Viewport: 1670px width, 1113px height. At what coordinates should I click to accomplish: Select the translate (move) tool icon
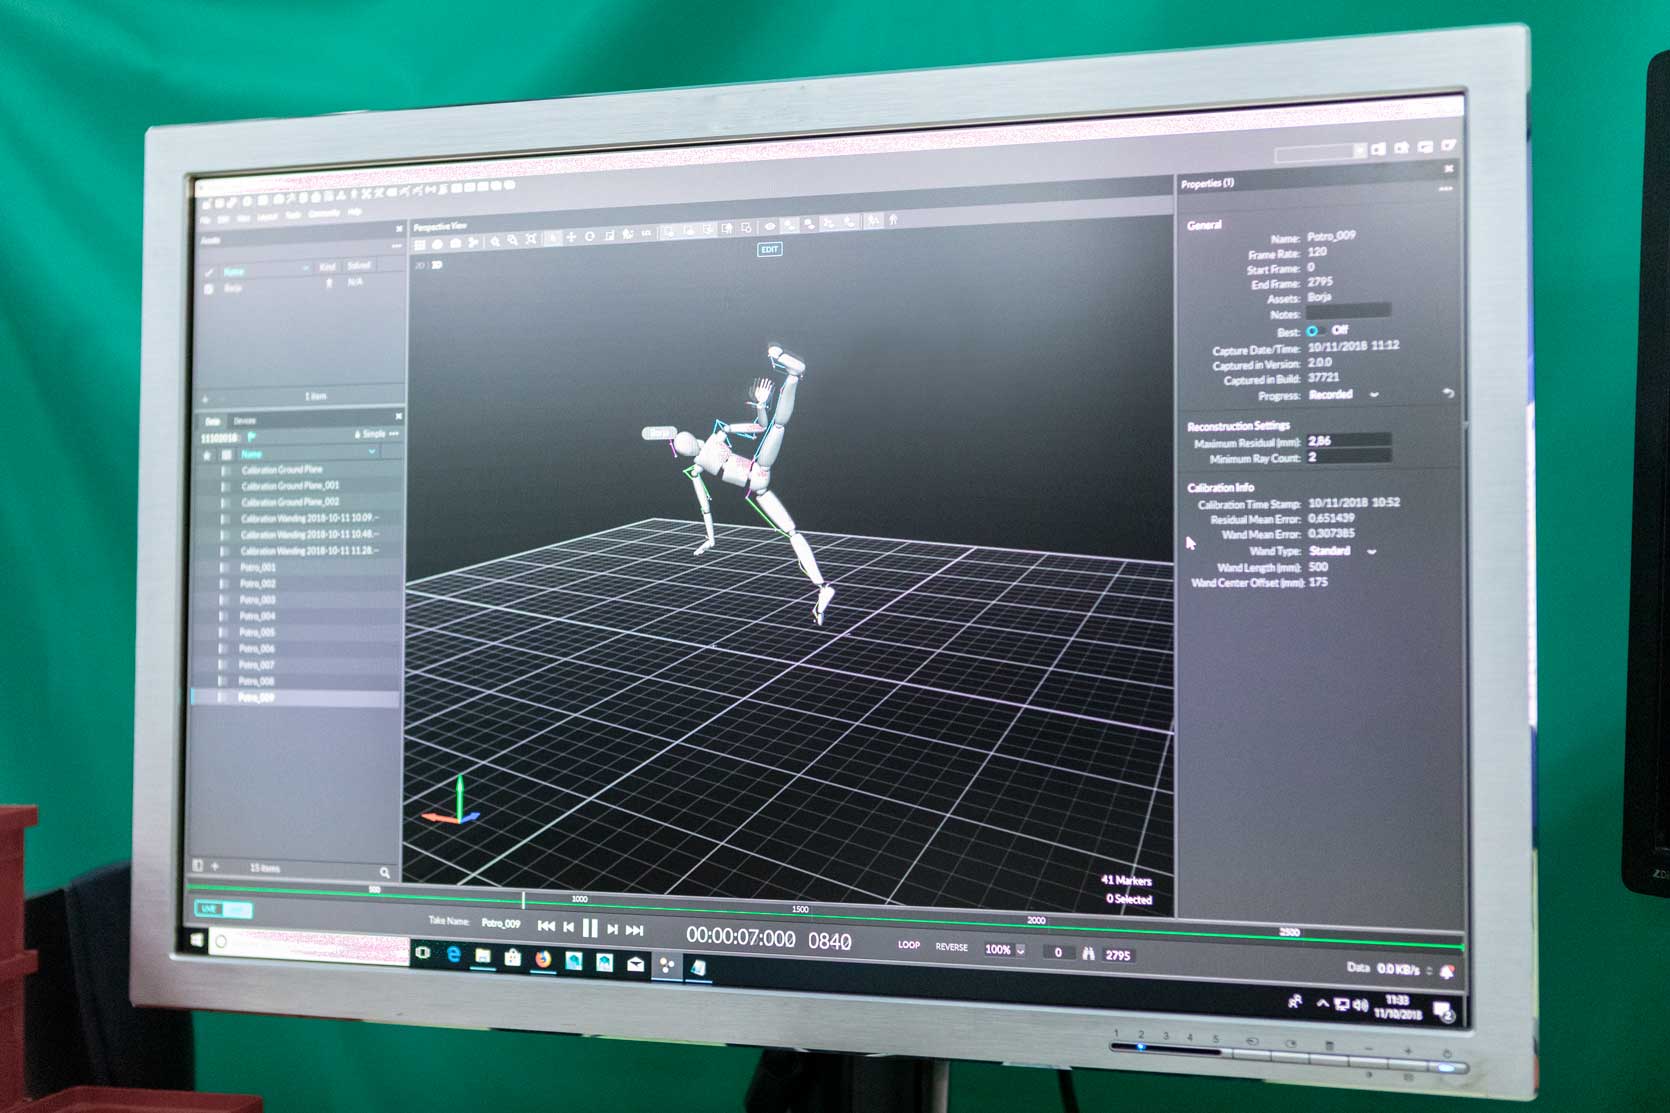pyautogui.click(x=571, y=238)
